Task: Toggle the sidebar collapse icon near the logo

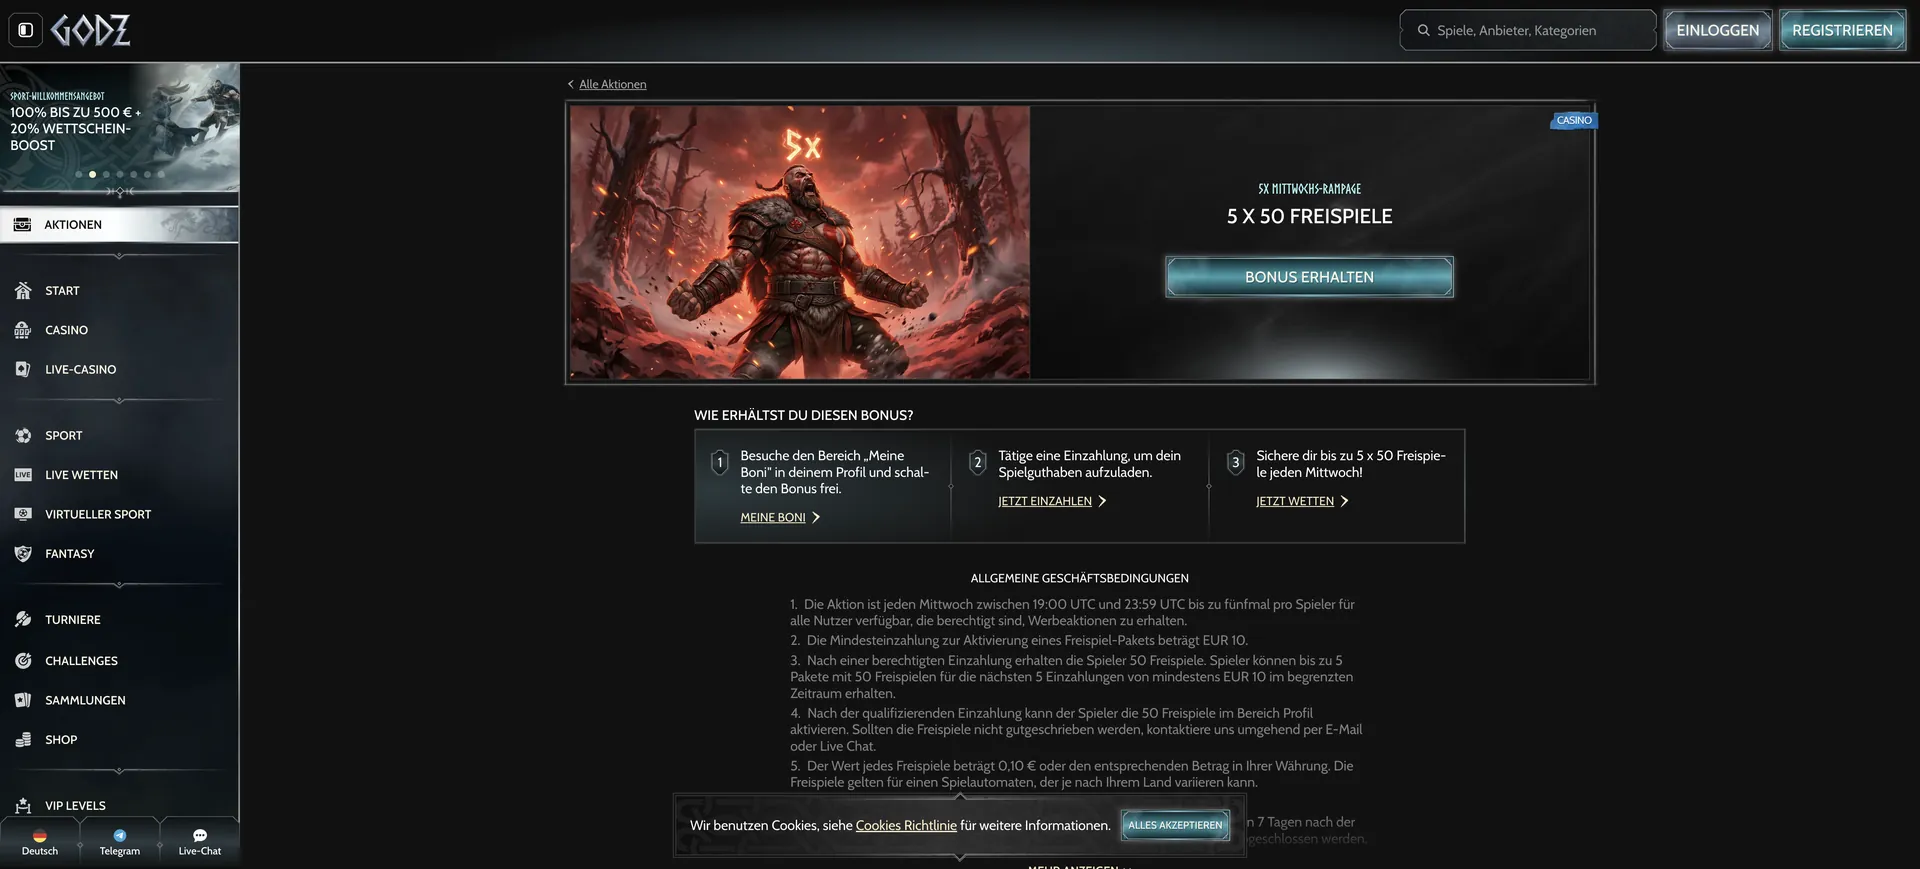Action: click(26, 30)
